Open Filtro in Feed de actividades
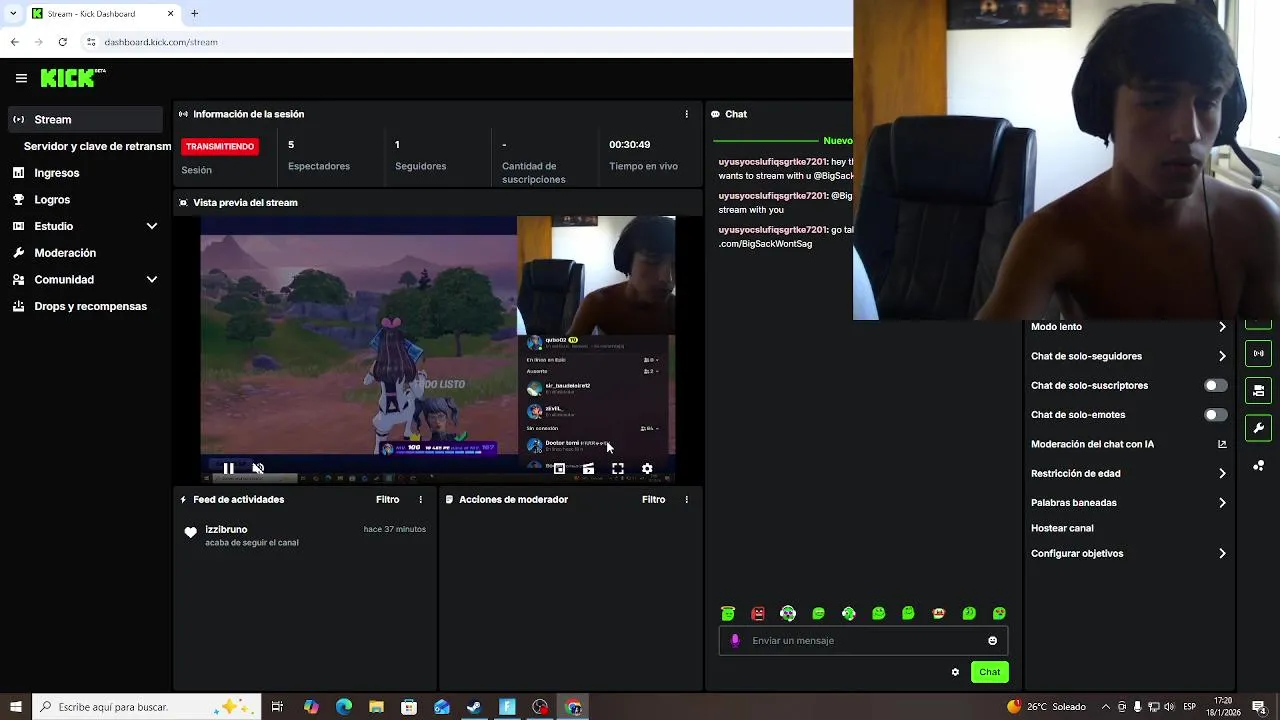Viewport: 1280px width, 720px height. click(x=387, y=499)
